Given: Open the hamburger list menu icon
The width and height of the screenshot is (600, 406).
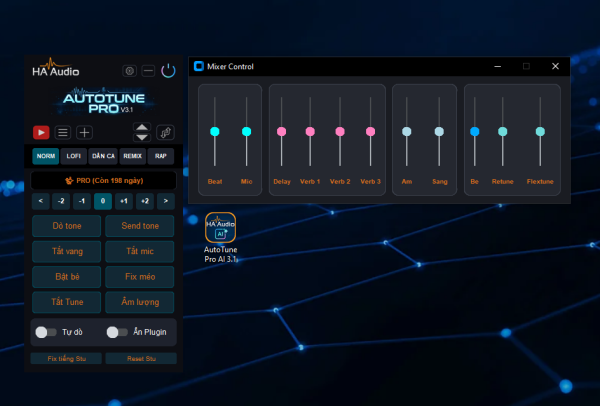Looking at the screenshot, I should [63, 133].
